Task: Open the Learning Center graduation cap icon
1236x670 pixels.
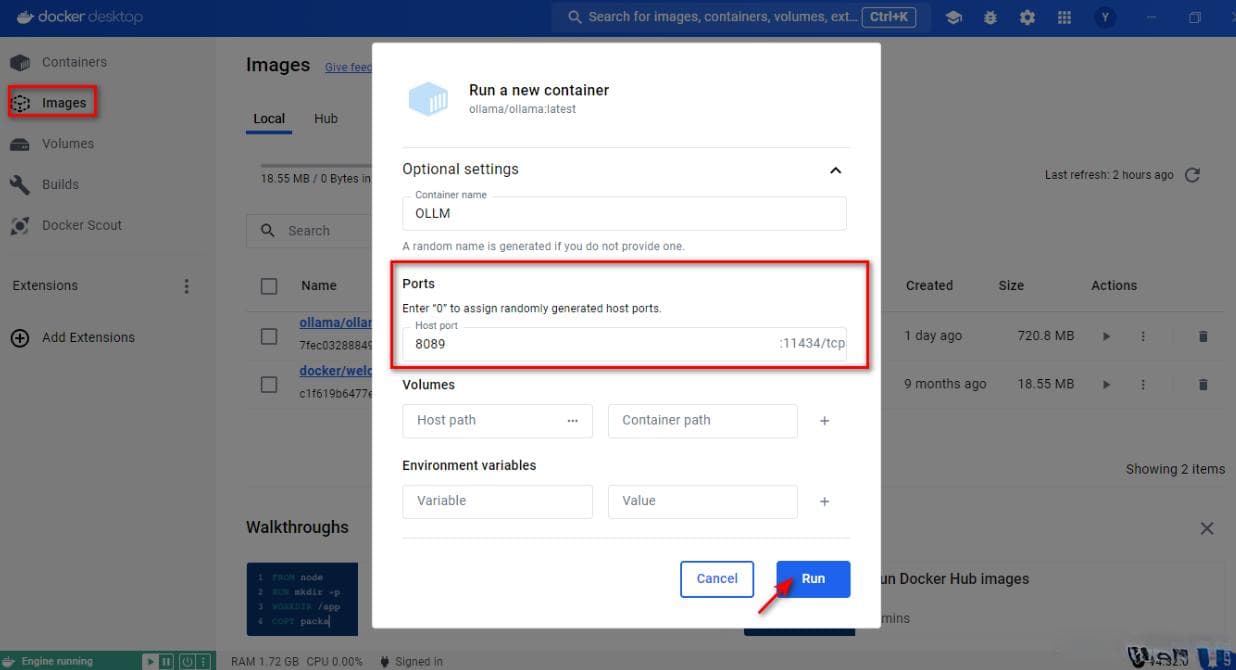Action: click(954, 17)
